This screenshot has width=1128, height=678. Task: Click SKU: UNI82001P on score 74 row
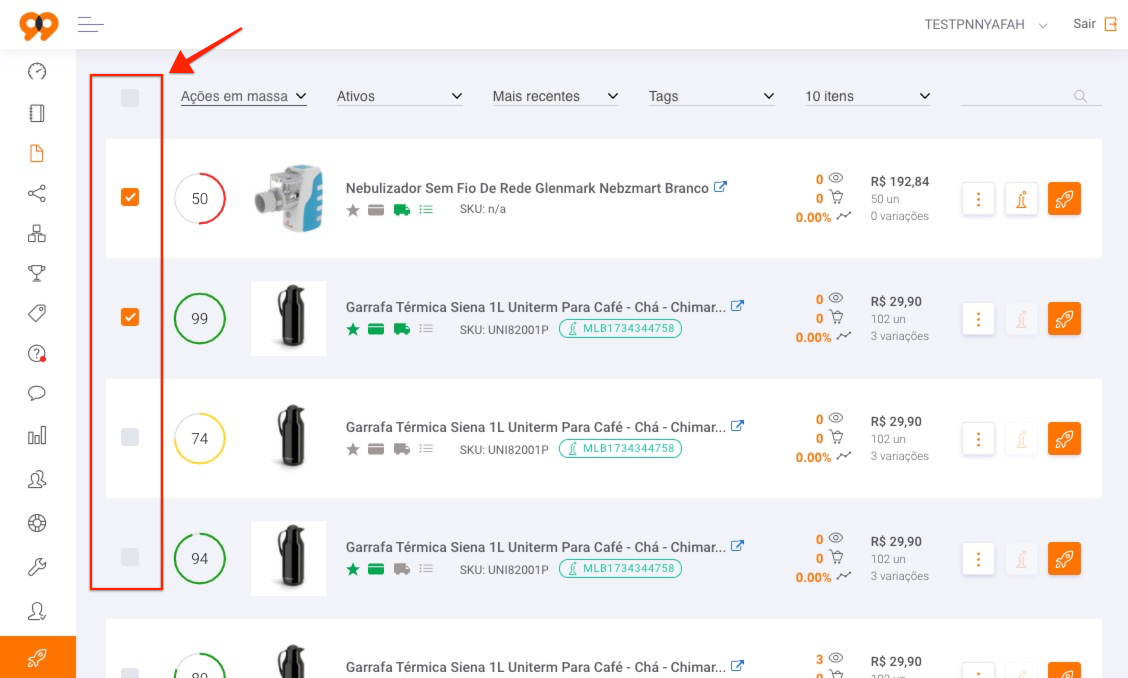[x=504, y=449]
